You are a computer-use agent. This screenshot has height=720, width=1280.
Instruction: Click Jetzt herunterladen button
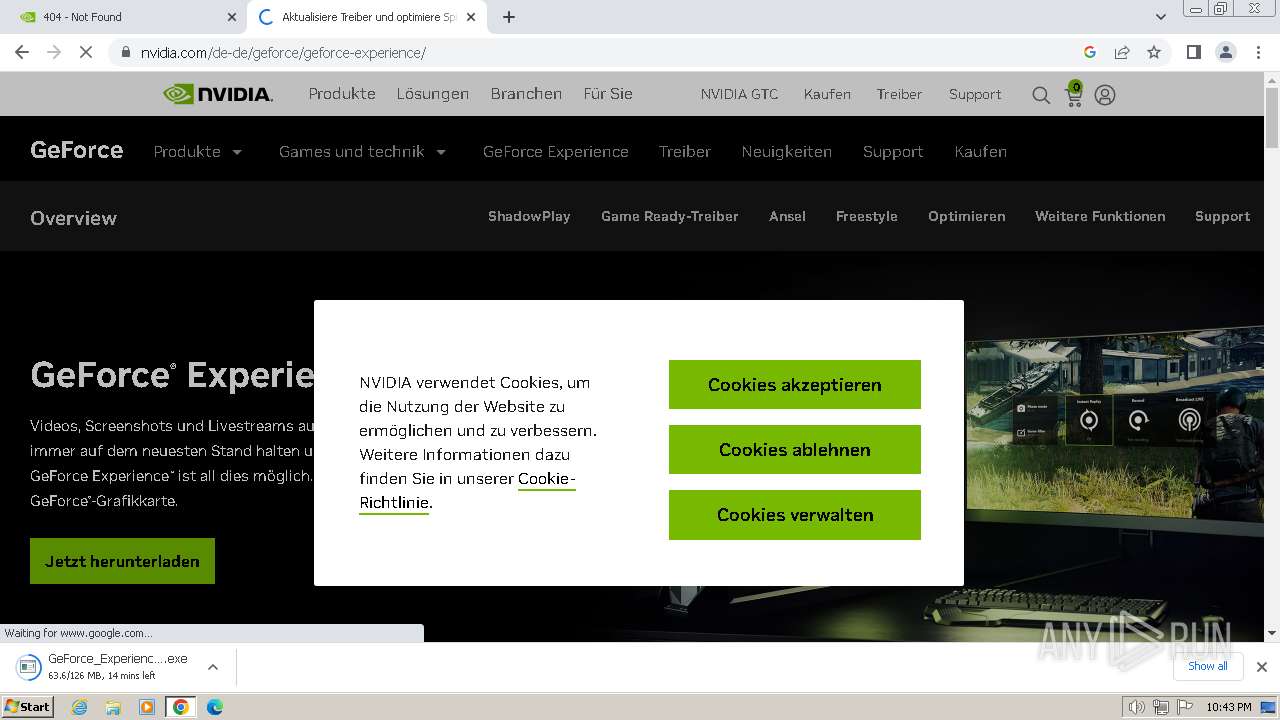click(x=122, y=561)
